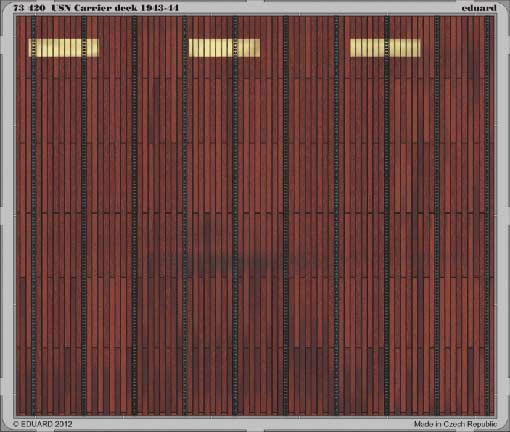Screen dimensions: 510x432
Task: Click the second black tie-down strip from left
Action: pyautogui.click(x=84, y=215)
